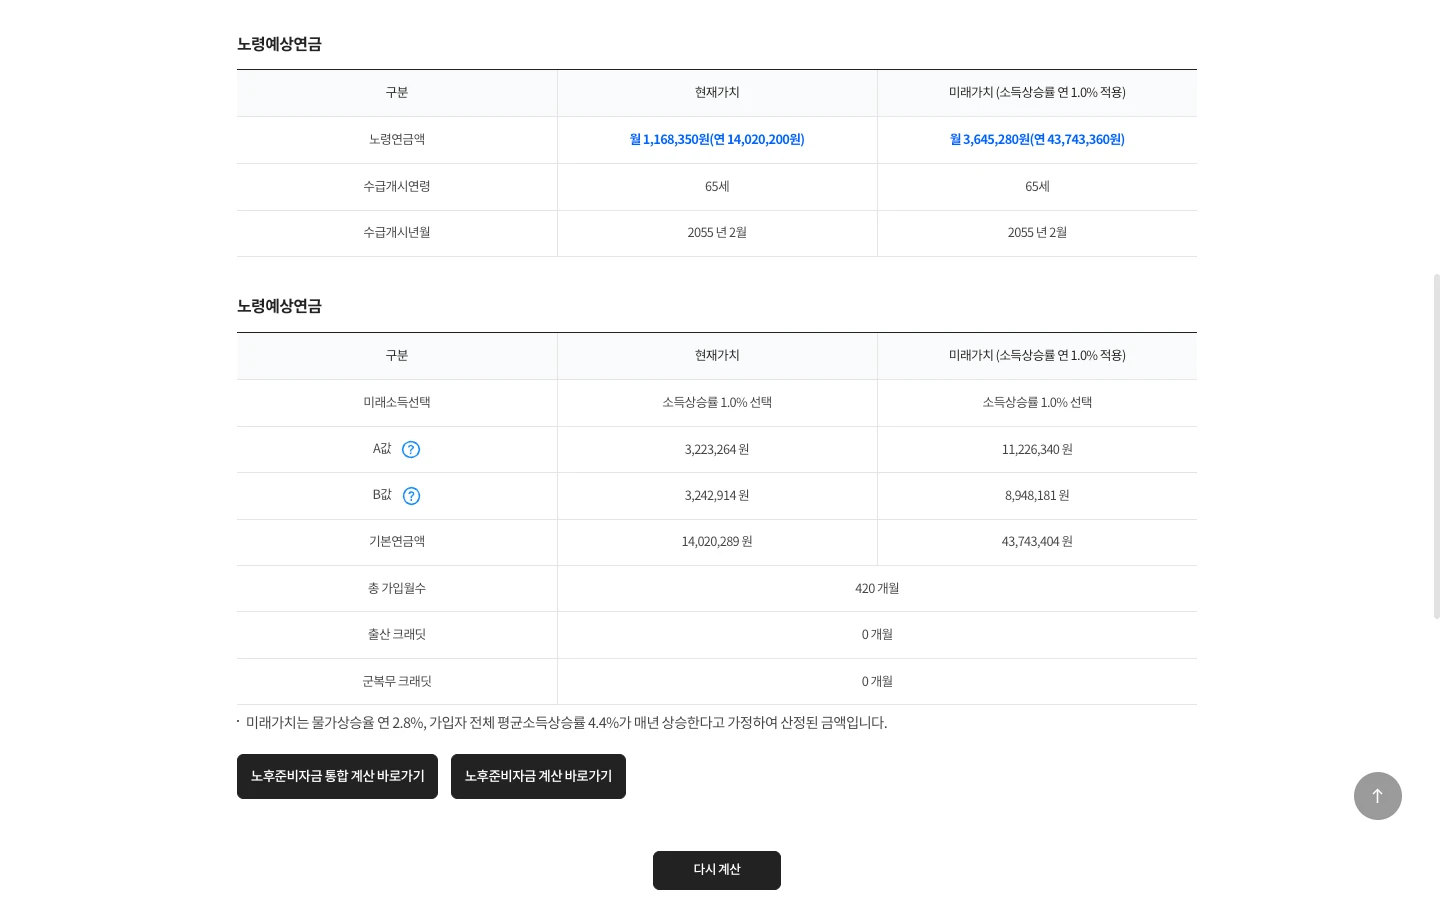Click the 노령연금액 row label
The height and width of the screenshot is (900, 1440).
click(x=397, y=140)
